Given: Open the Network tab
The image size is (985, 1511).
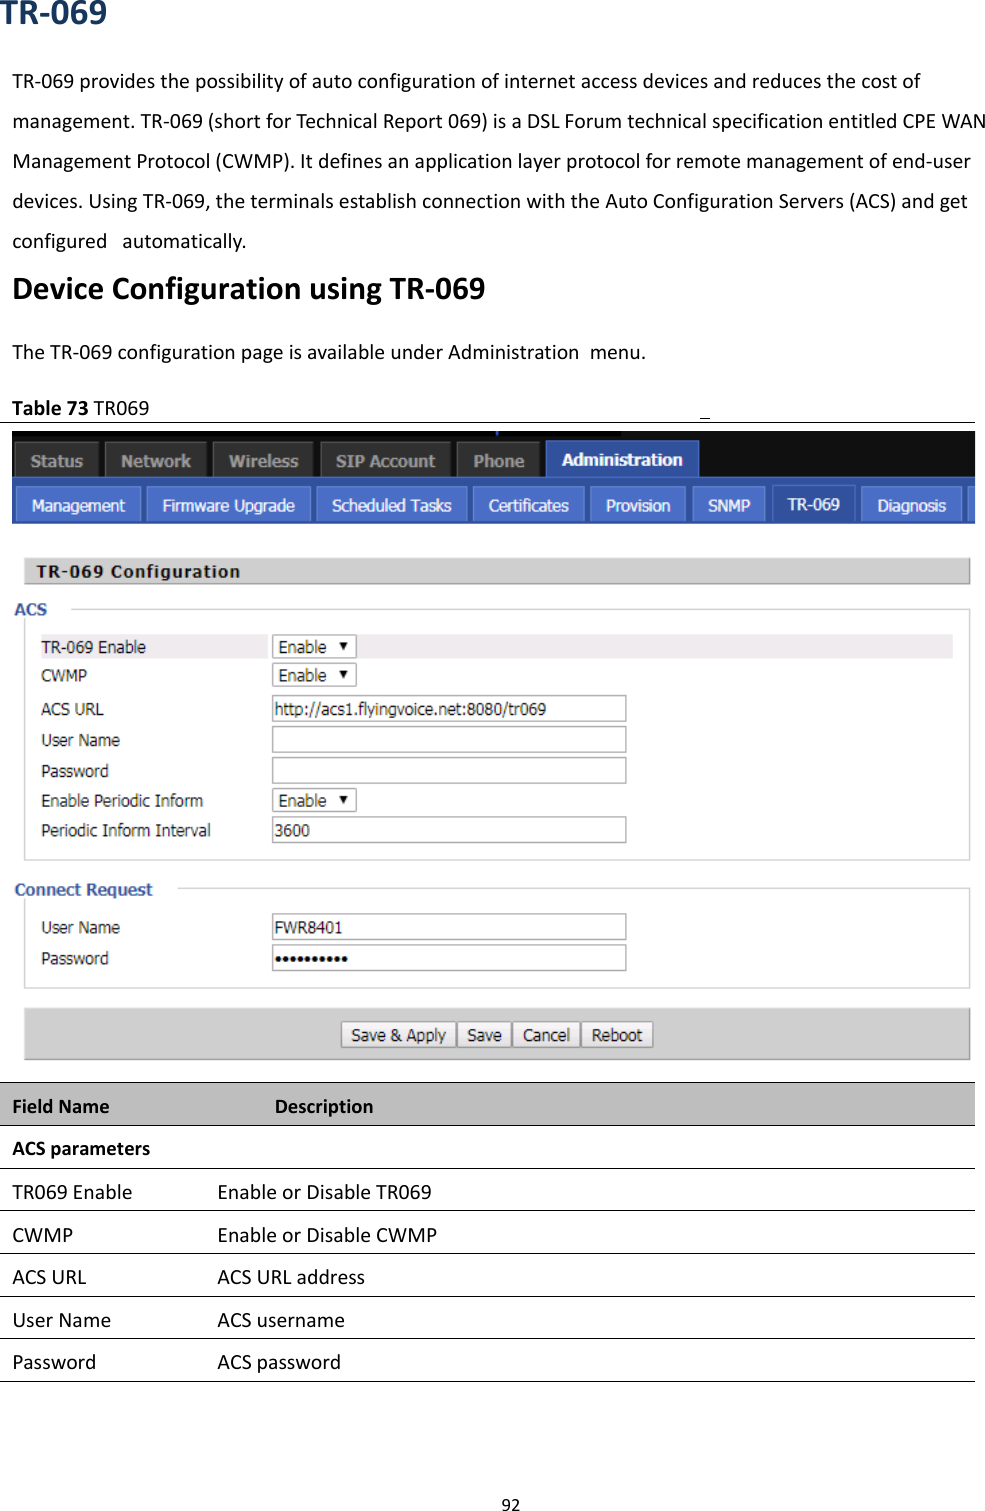Looking at the screenshot, I should point(155,460).
